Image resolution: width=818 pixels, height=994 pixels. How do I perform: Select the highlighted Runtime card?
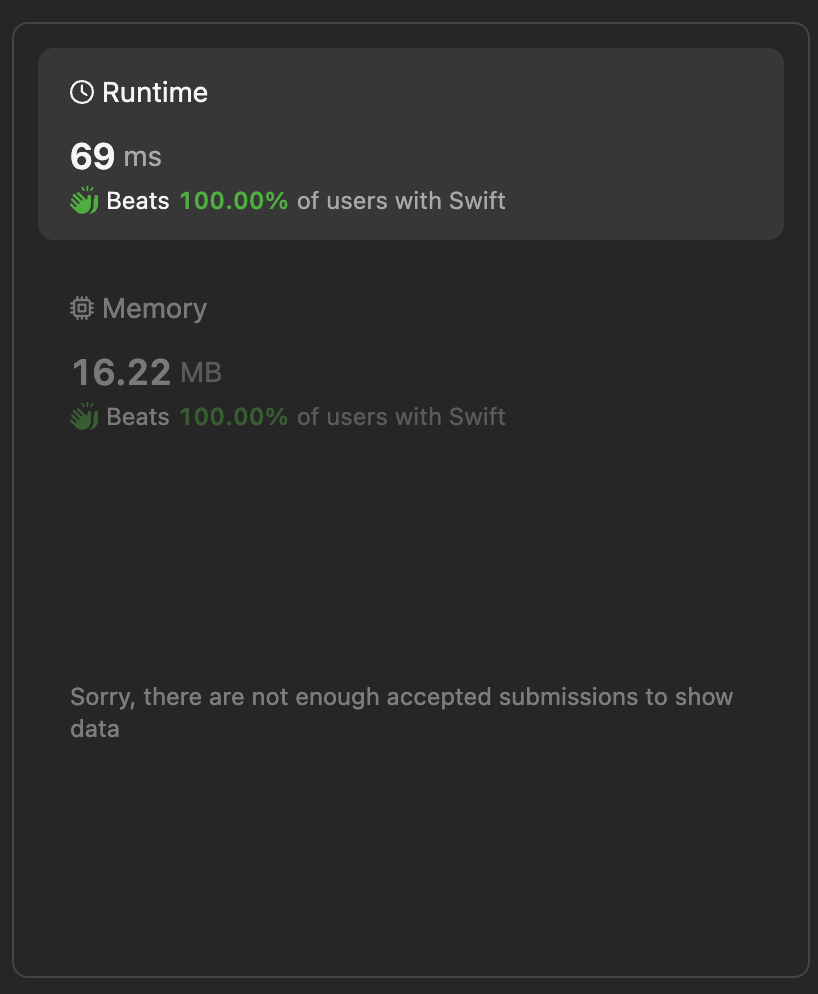(410, 143)
